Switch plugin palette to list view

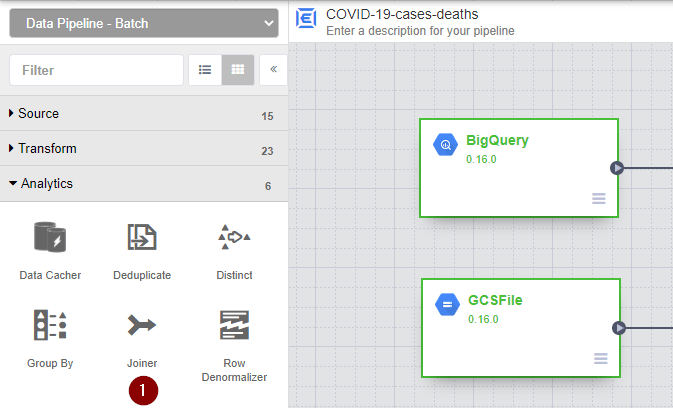205,70
